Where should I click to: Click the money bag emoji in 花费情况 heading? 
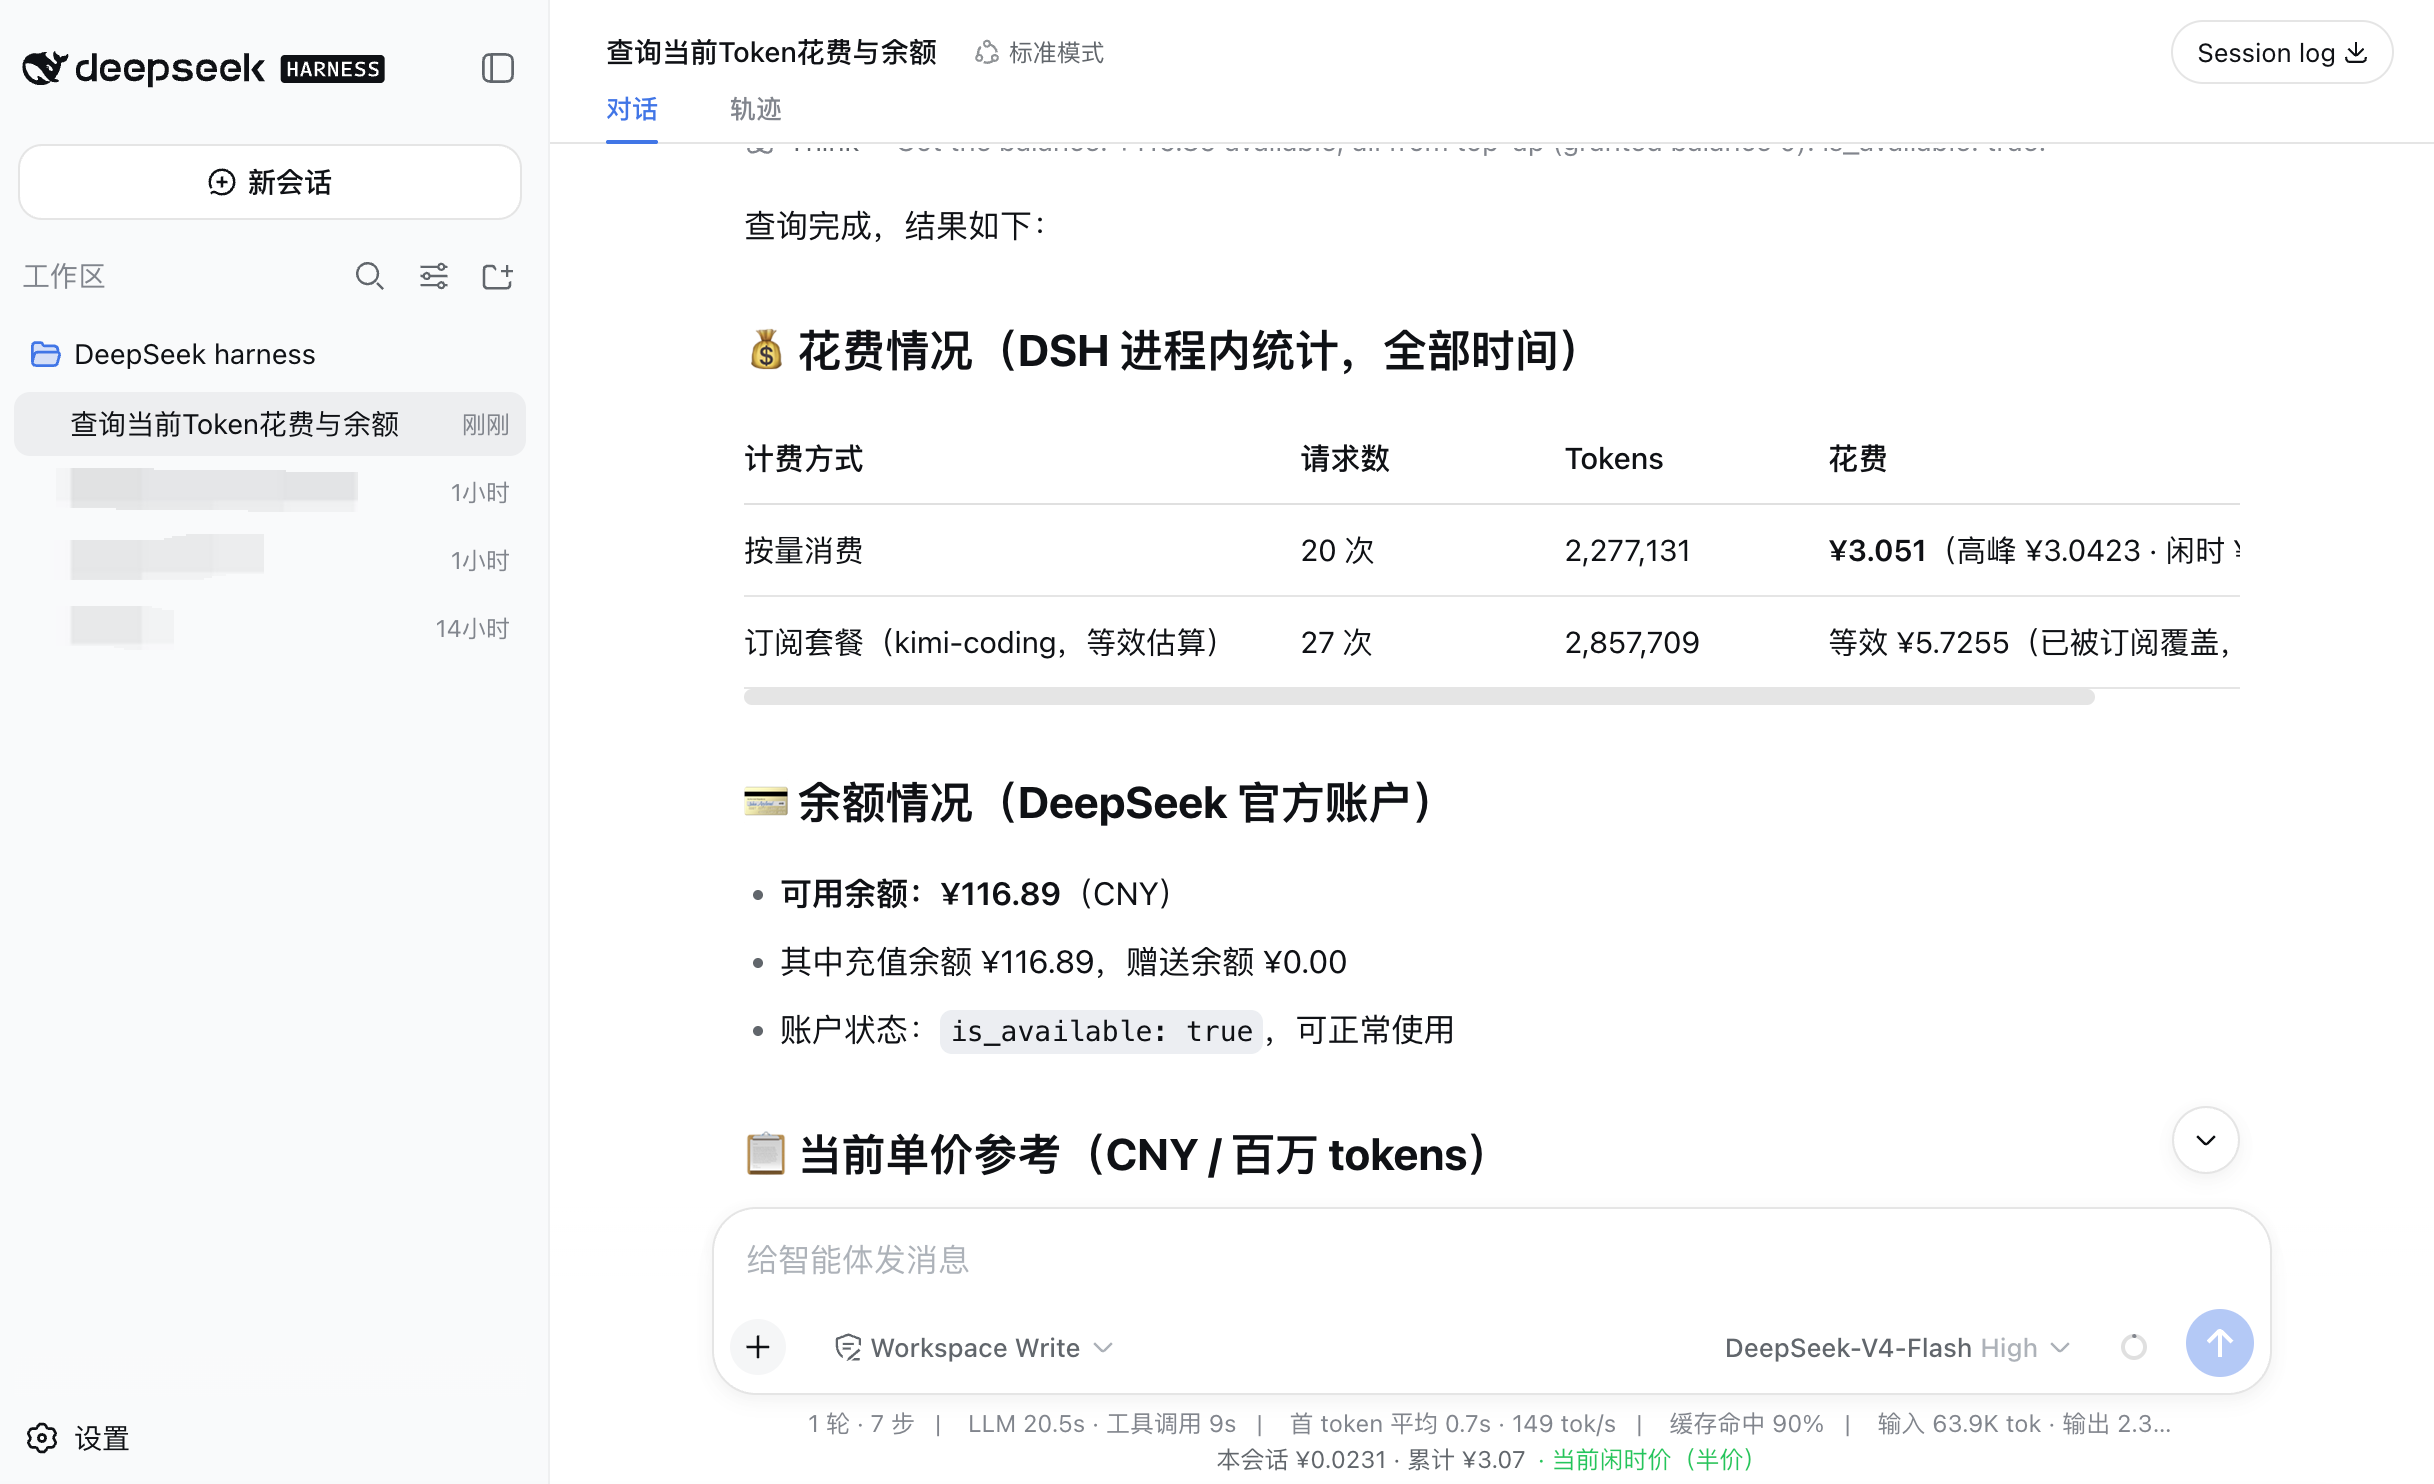point(766,351)
